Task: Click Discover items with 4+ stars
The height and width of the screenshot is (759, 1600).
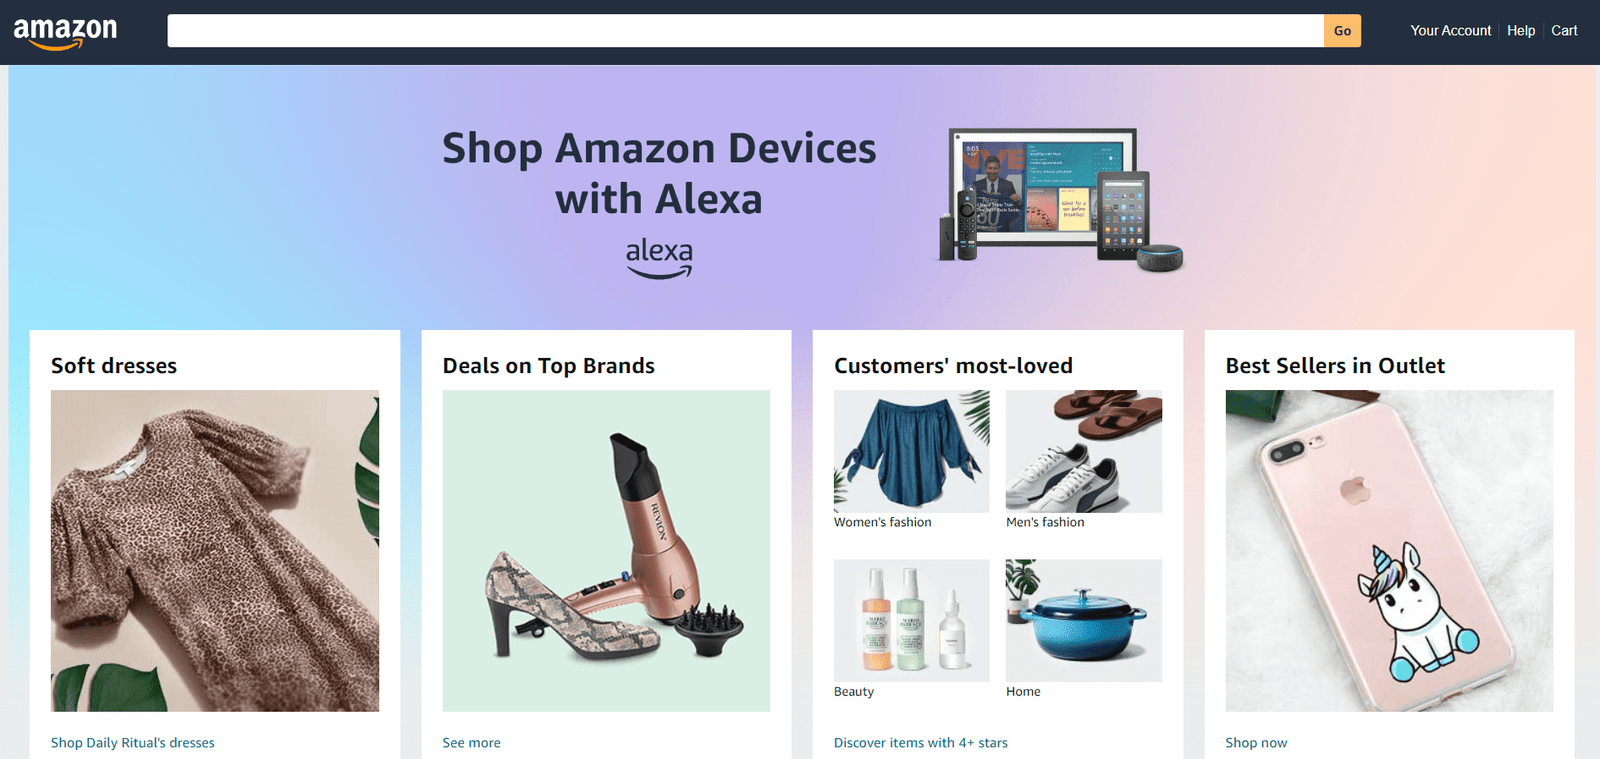Action: [x=921, y=743]
